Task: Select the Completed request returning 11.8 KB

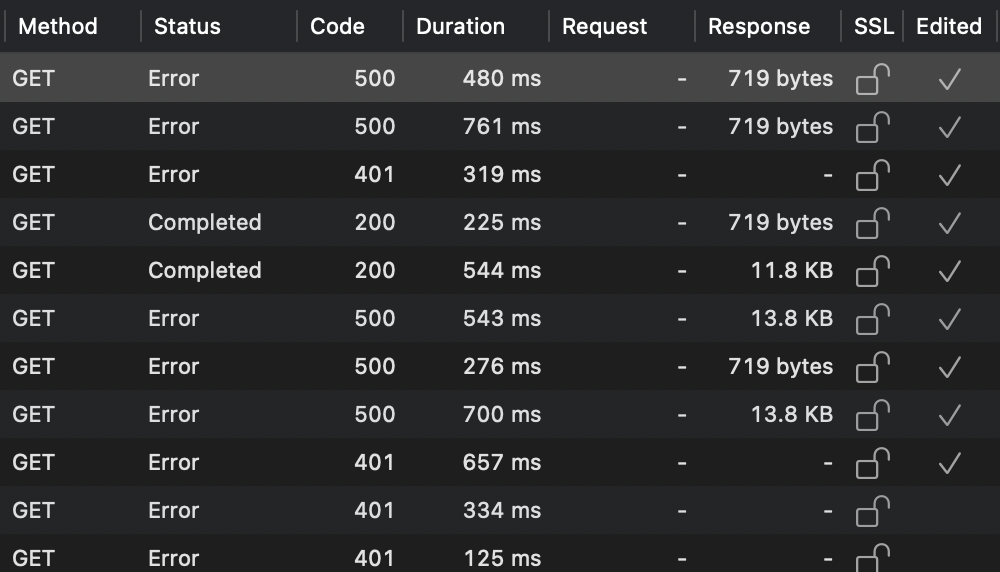Action: tap(400, 271)
